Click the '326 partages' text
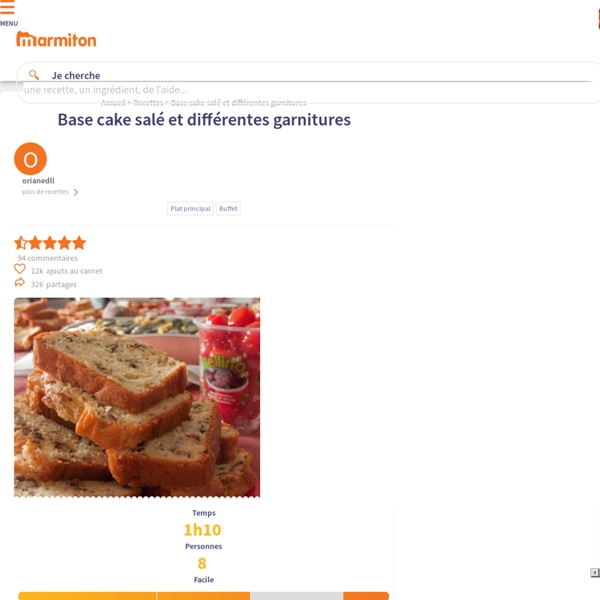 click(53, 284)
